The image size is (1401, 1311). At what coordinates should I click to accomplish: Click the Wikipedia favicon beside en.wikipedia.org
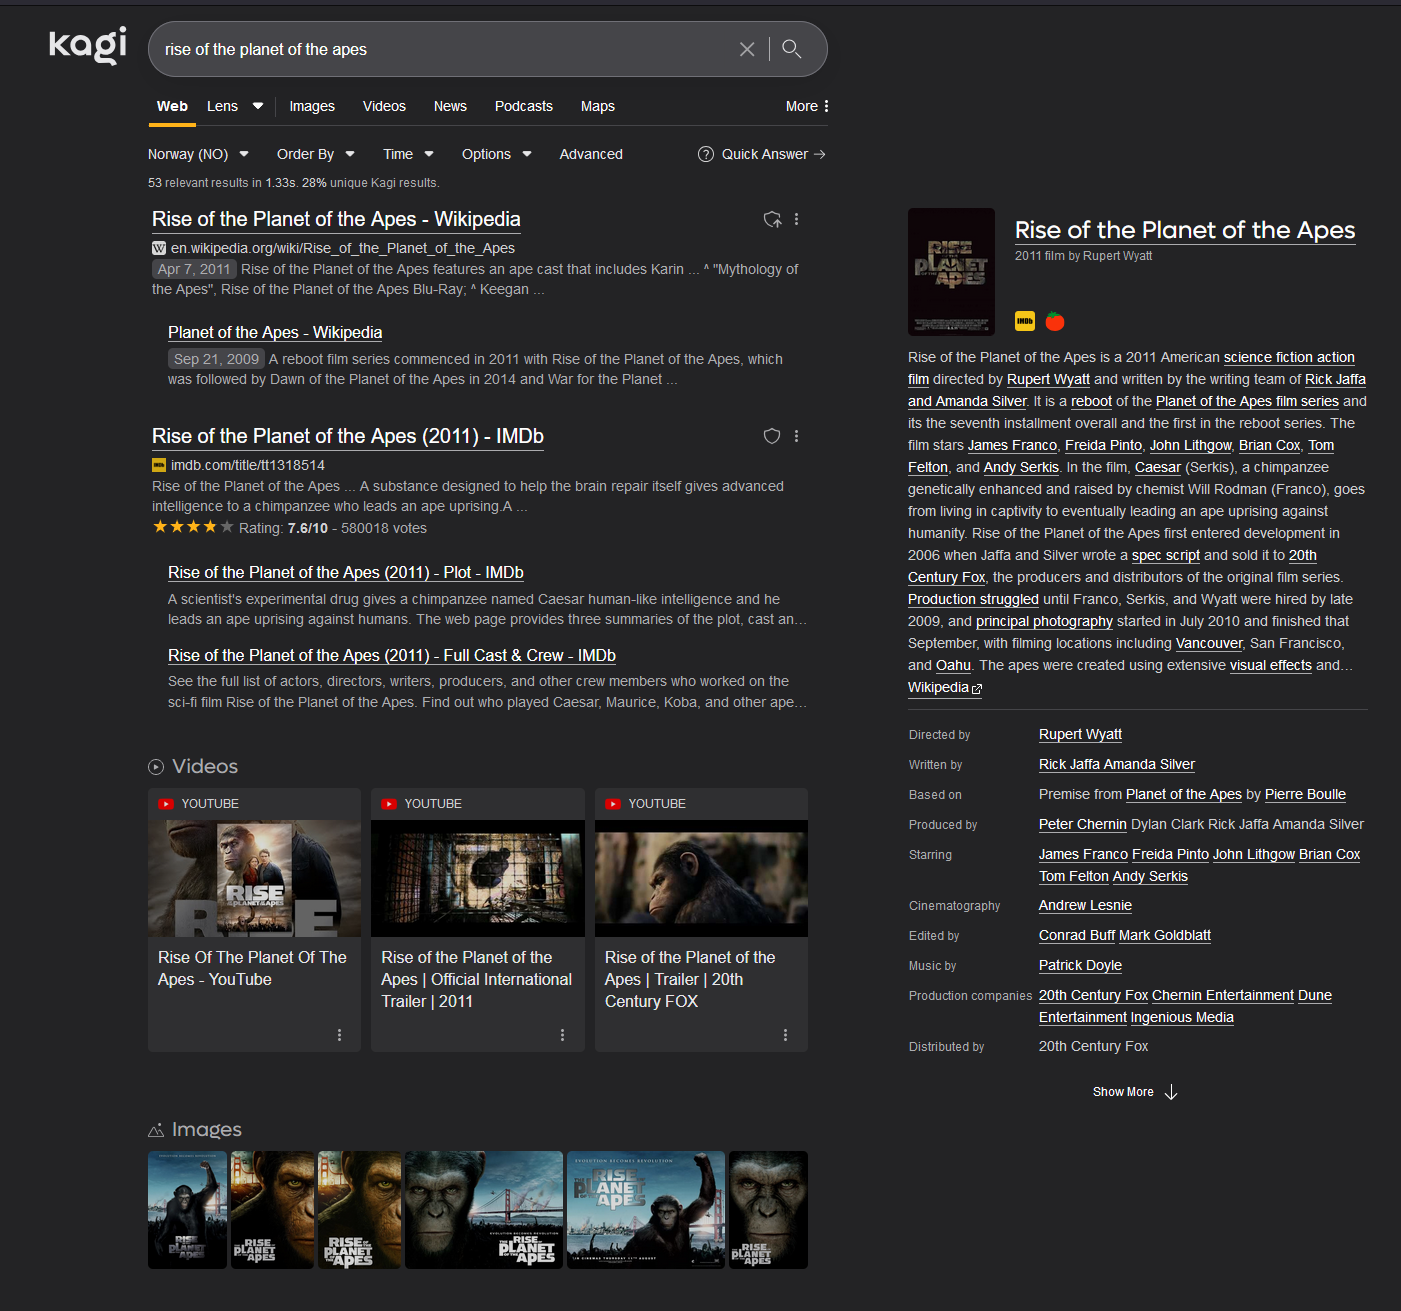(x=159, y=248)
